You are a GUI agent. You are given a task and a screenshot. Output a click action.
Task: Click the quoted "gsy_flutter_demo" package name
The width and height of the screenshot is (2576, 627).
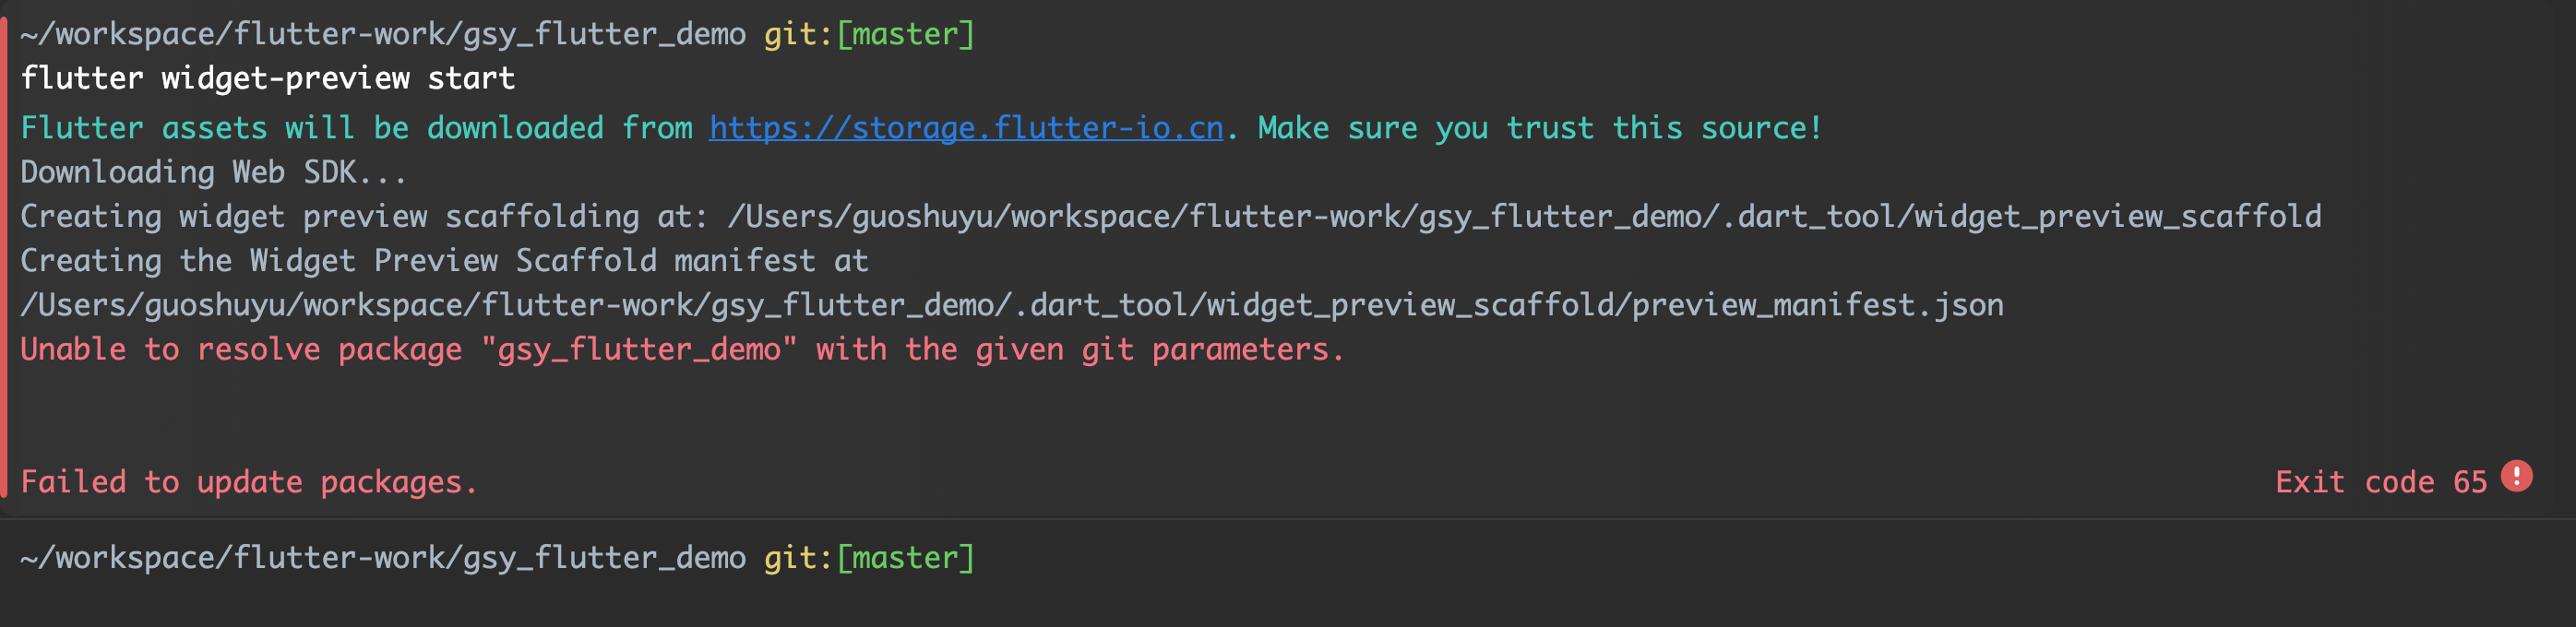pos(639,349)
